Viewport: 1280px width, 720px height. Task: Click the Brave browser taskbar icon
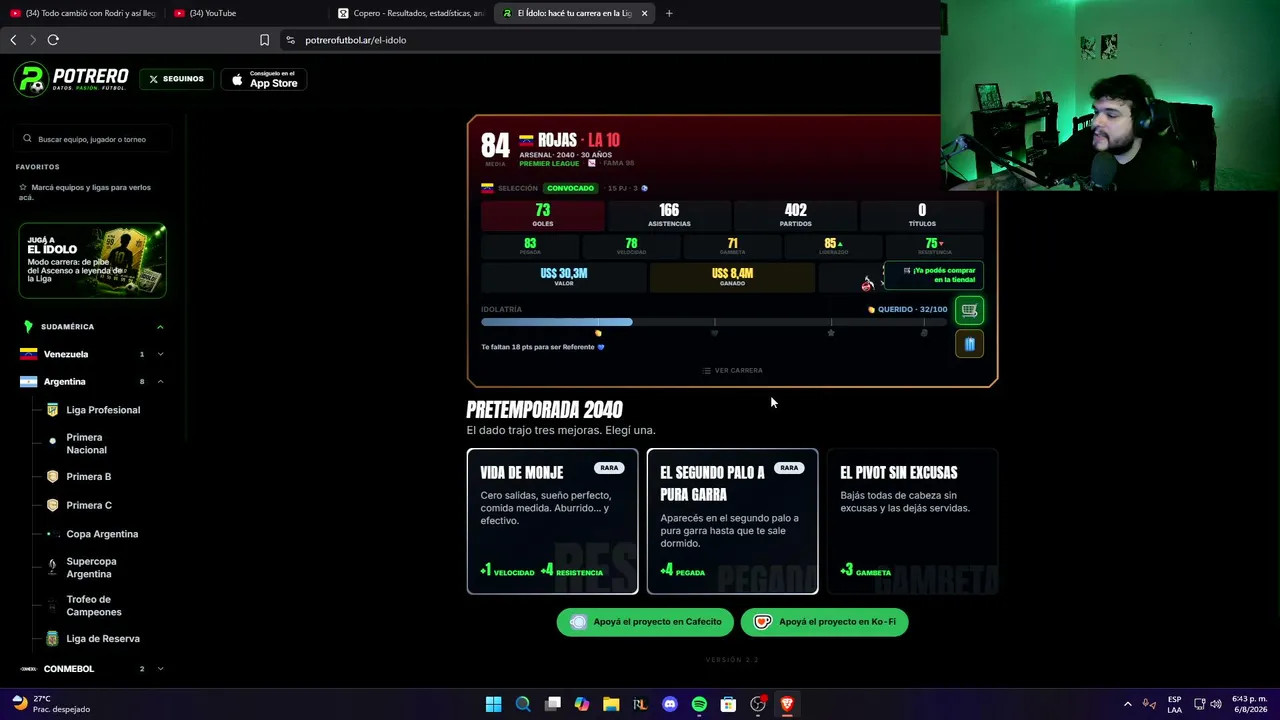point(787,704)
